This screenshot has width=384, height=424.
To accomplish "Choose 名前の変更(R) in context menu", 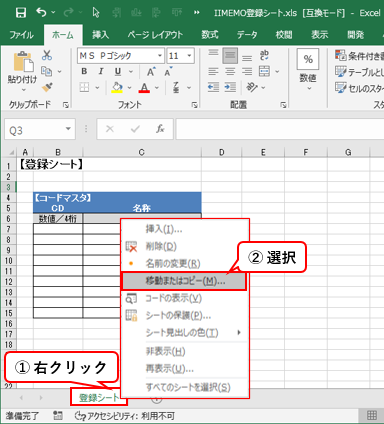I will point(185,264).
